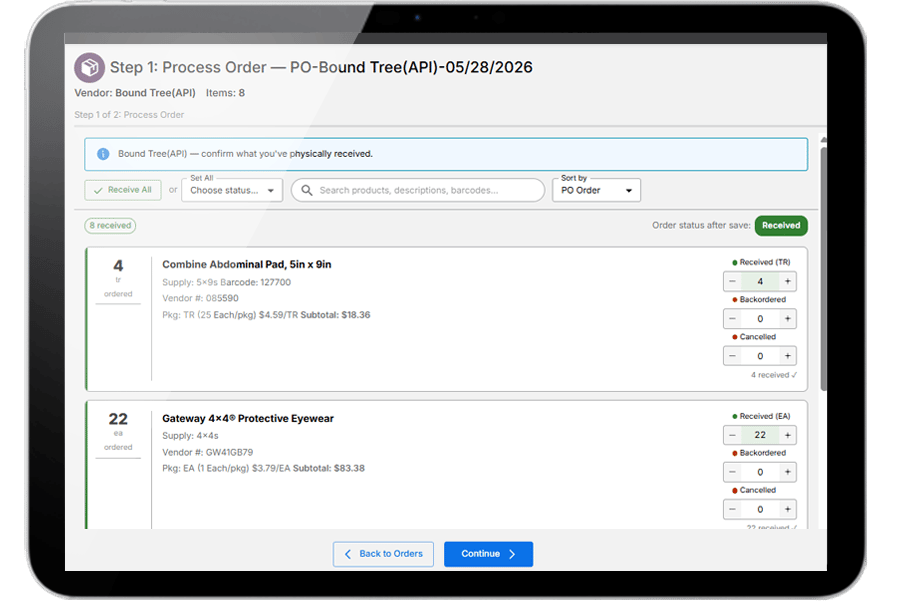Decrease Cancelled for Abdominal Pad

[732, 356]
